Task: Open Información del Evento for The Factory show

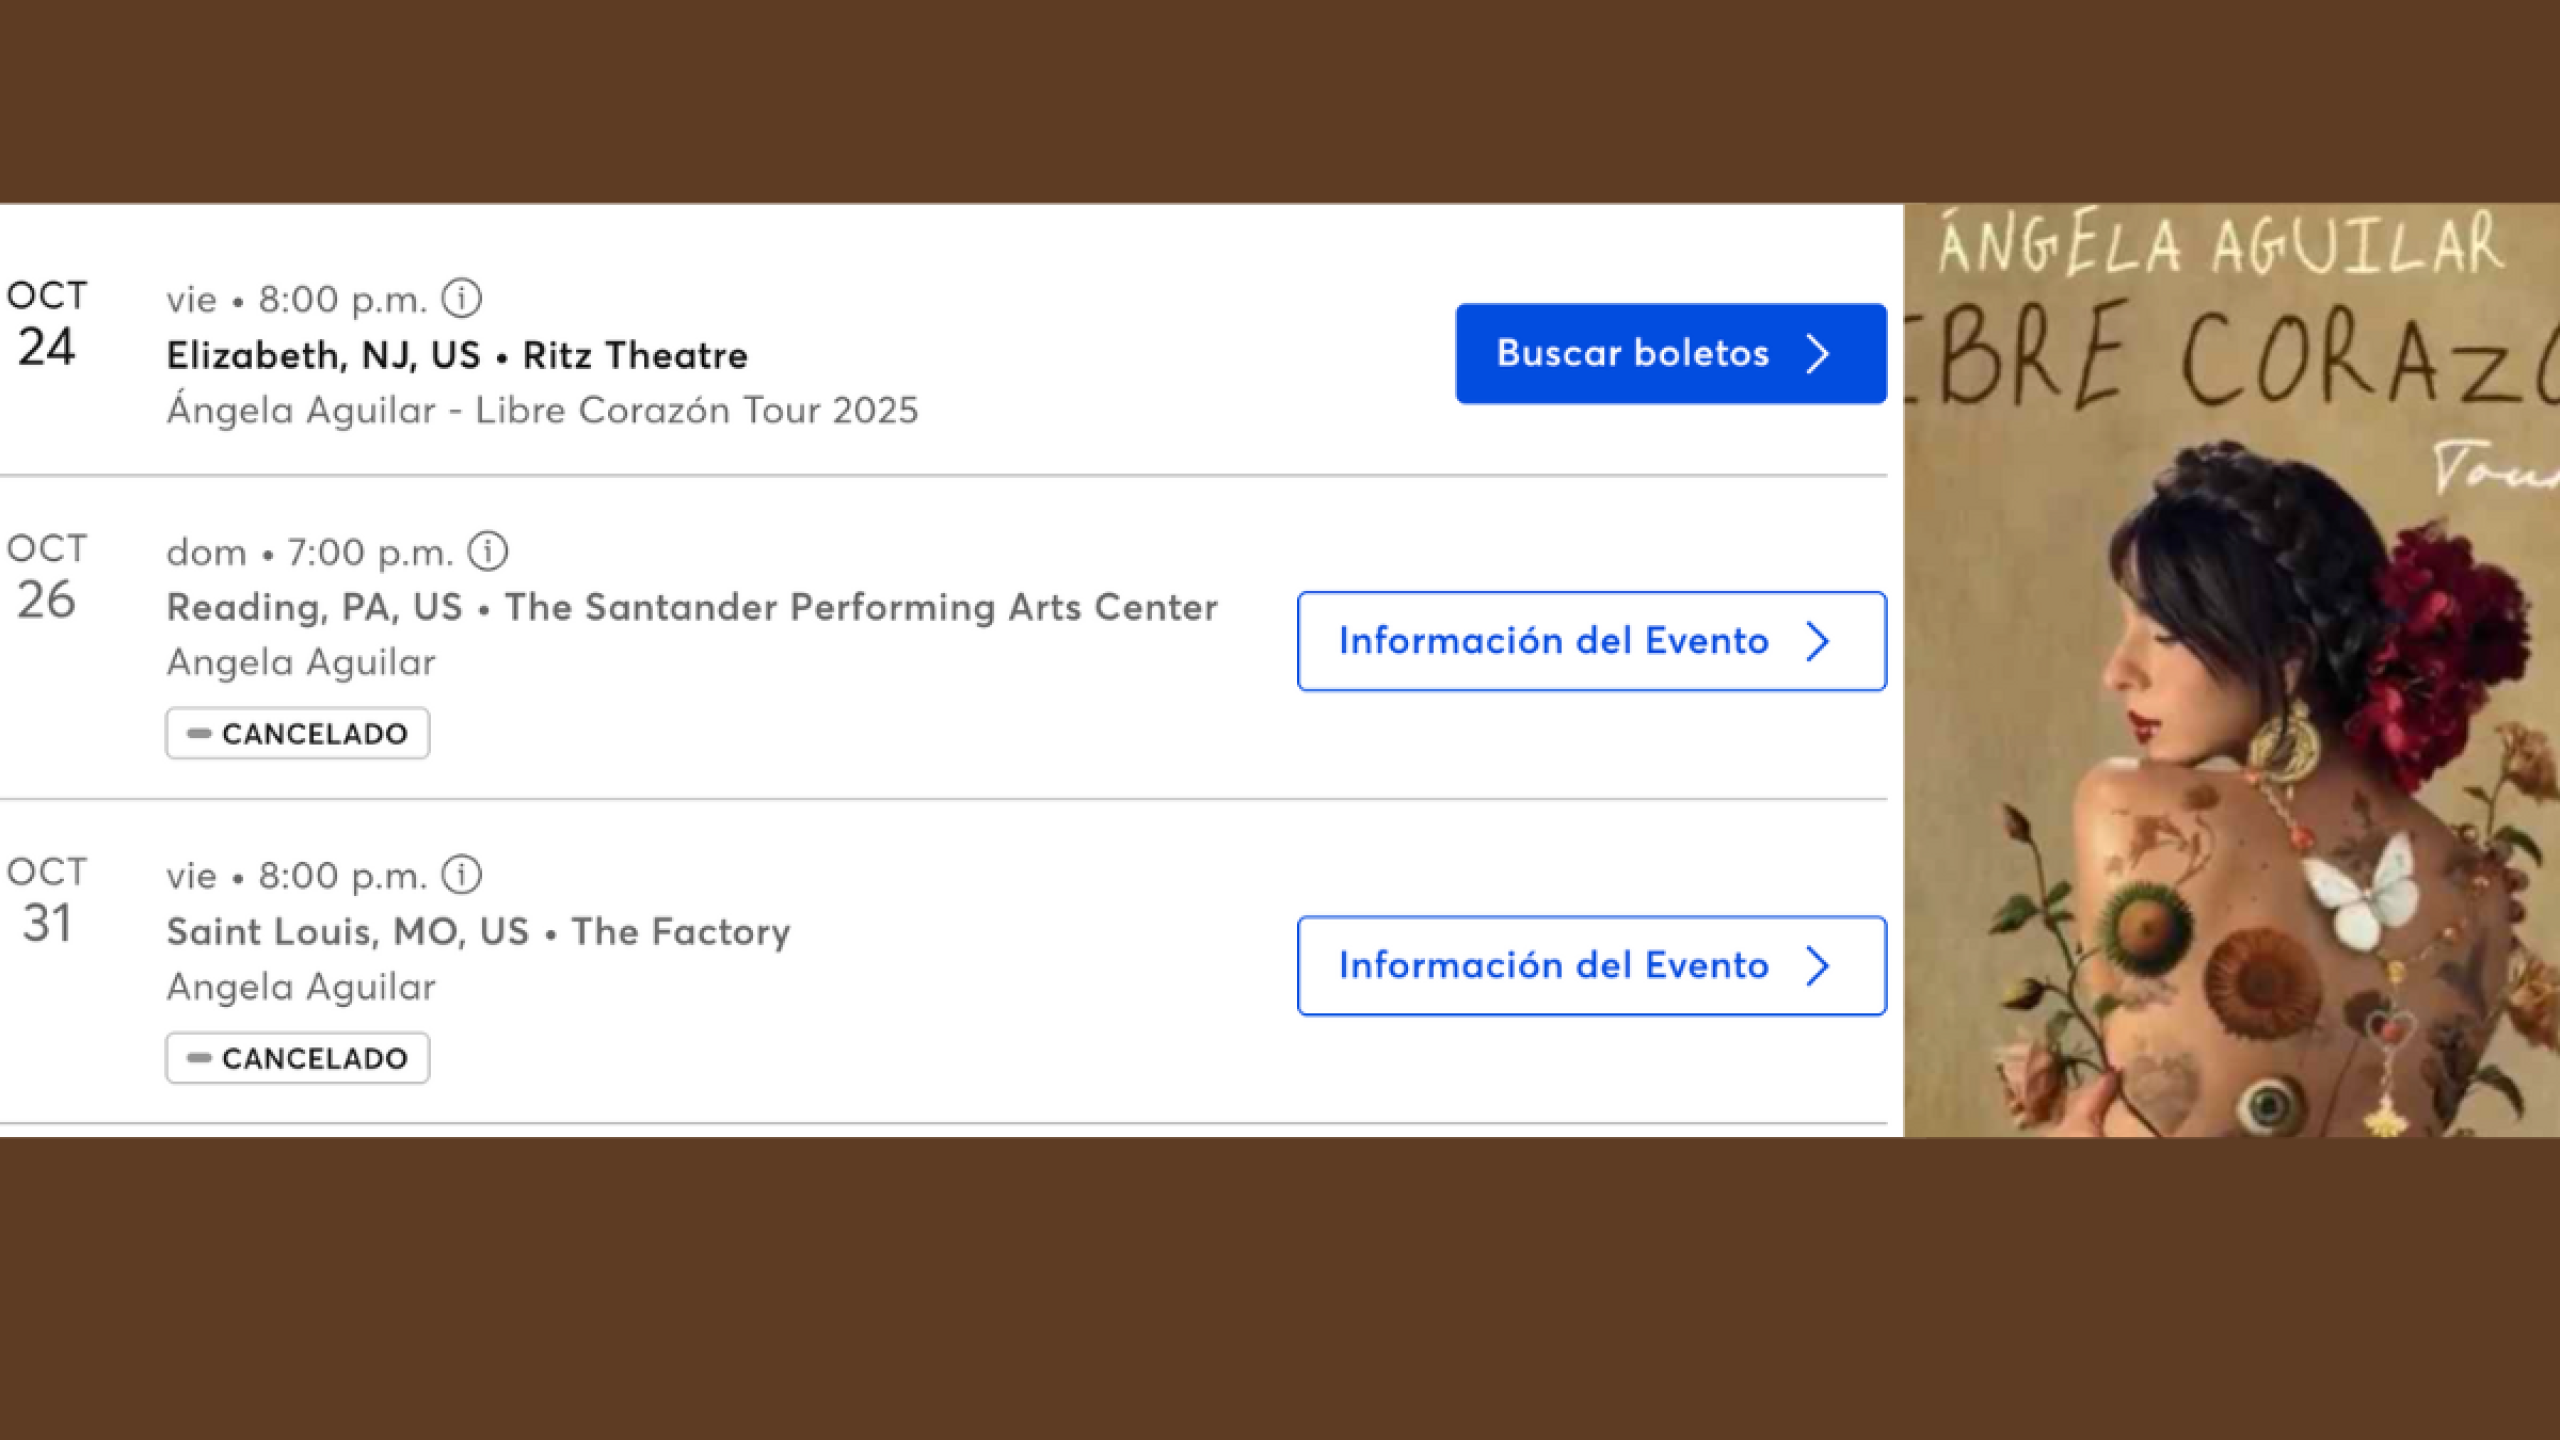Action: (x=1590, y=966)
